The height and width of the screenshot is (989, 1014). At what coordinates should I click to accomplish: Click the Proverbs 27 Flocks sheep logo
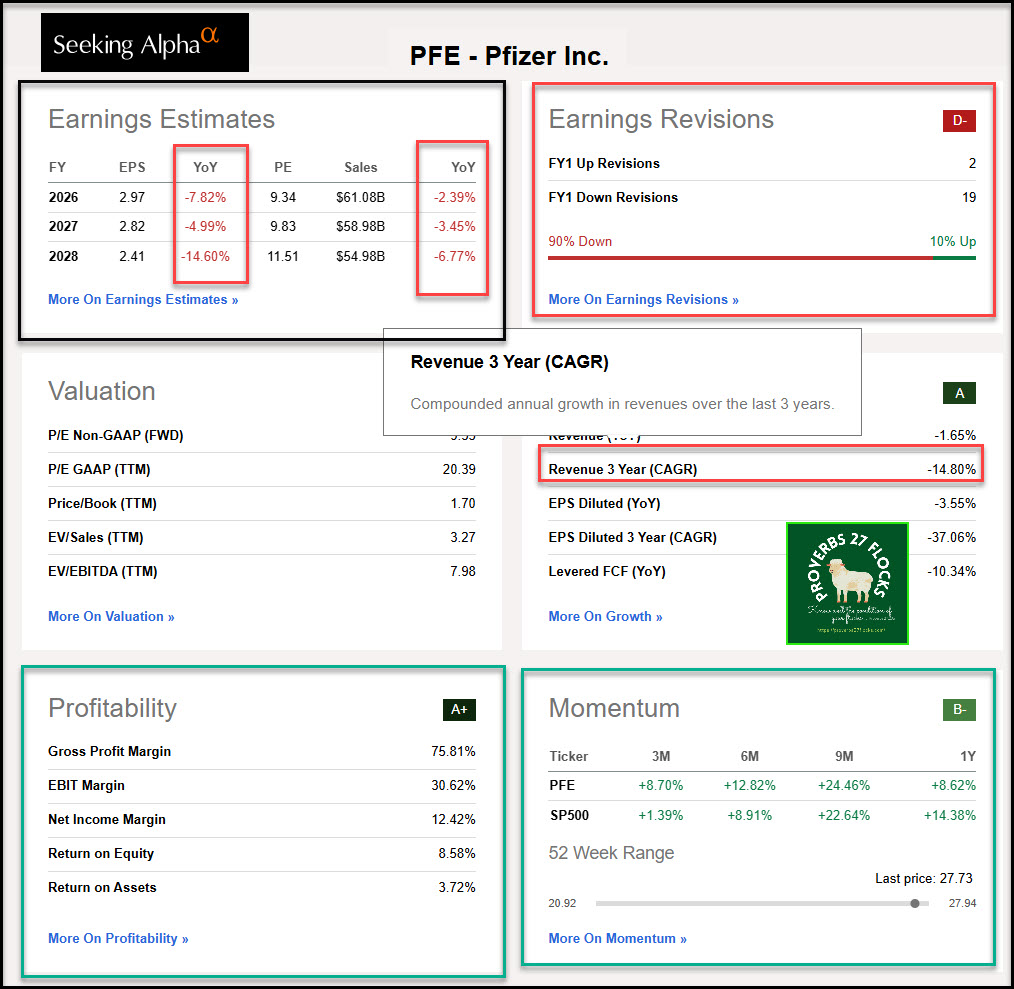847,583
